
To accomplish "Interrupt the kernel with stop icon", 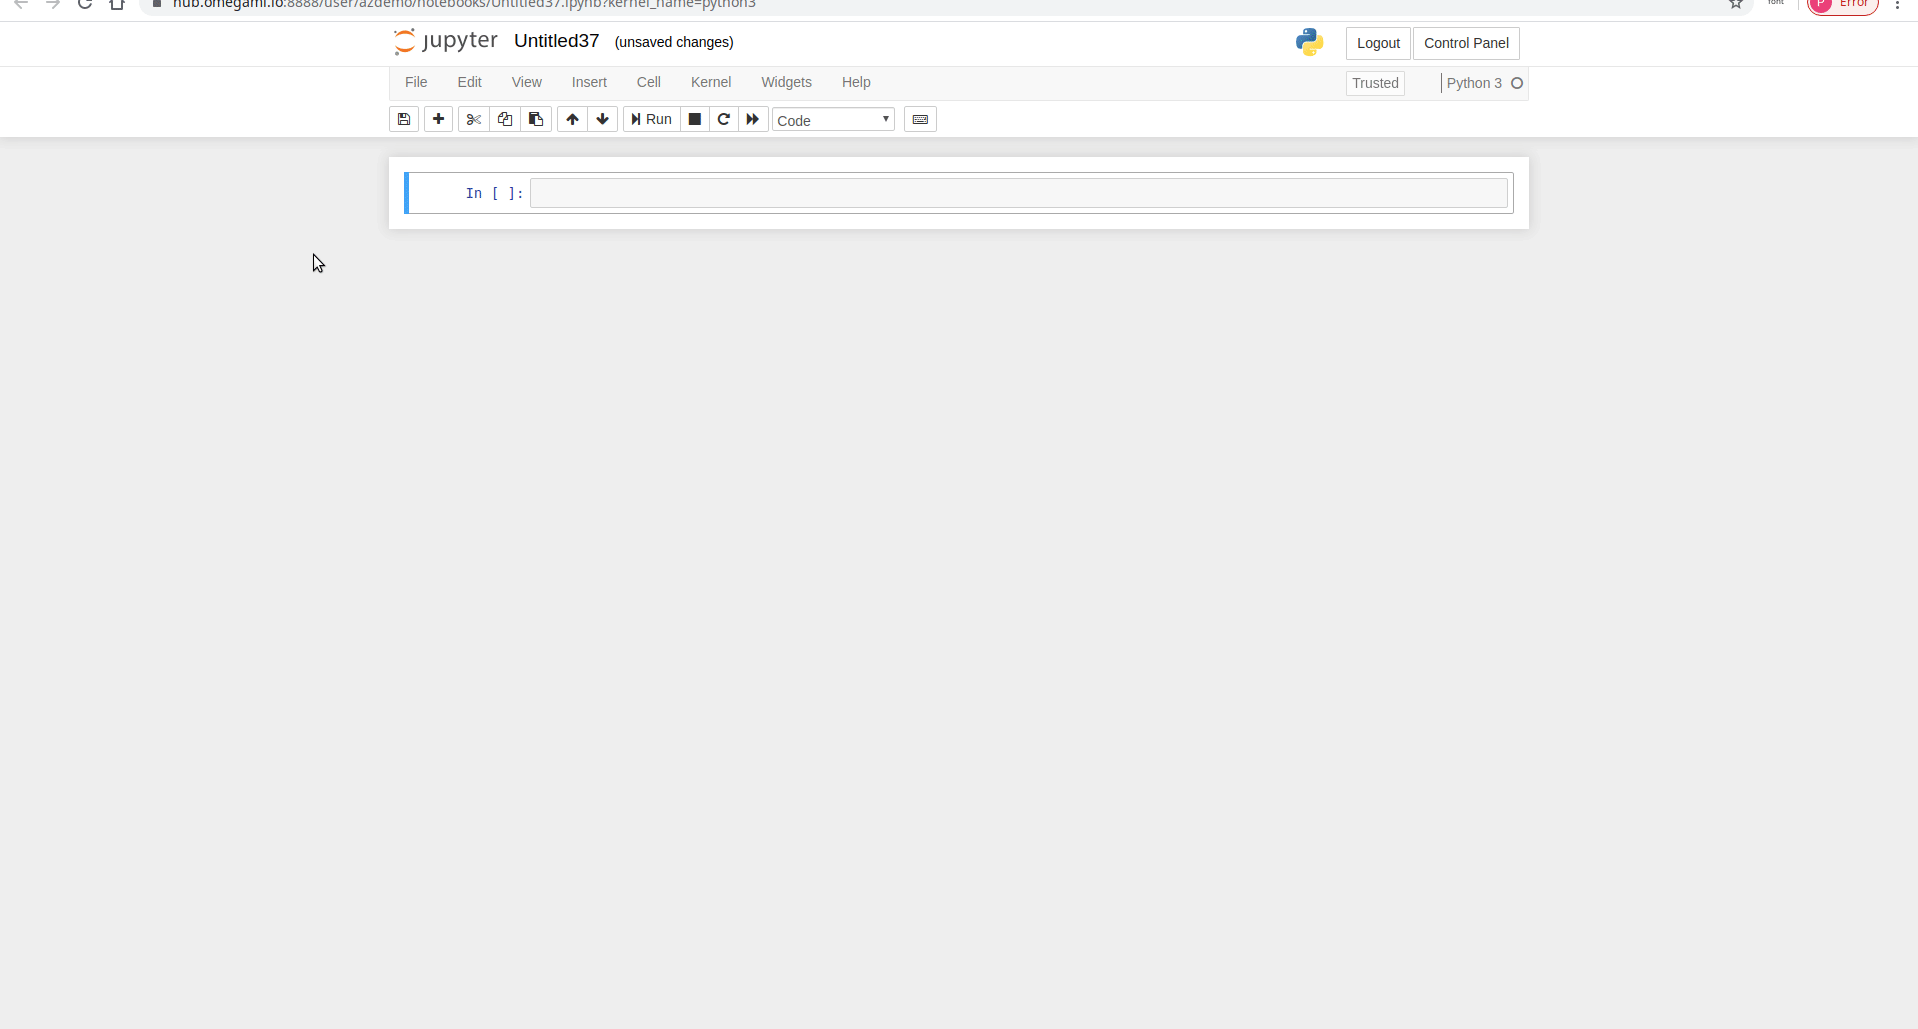I will tap(695, 119).
